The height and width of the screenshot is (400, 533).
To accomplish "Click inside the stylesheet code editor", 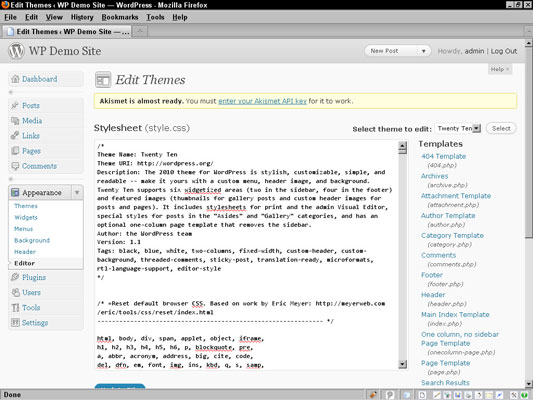I will pos(246,255).
